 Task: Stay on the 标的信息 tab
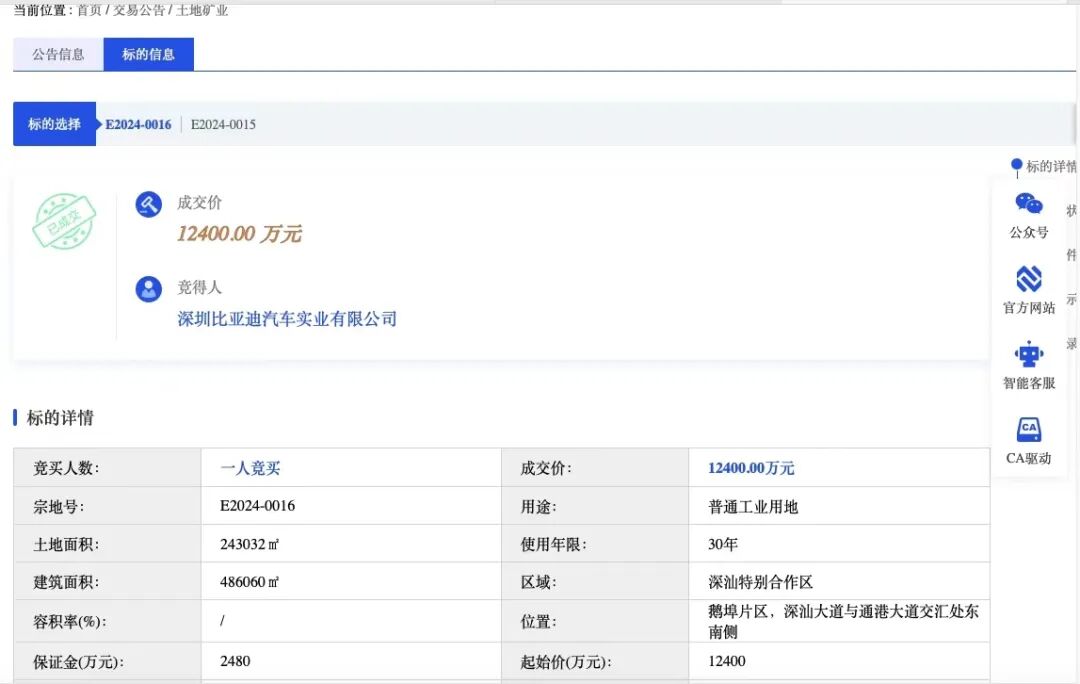pos(148,54)
